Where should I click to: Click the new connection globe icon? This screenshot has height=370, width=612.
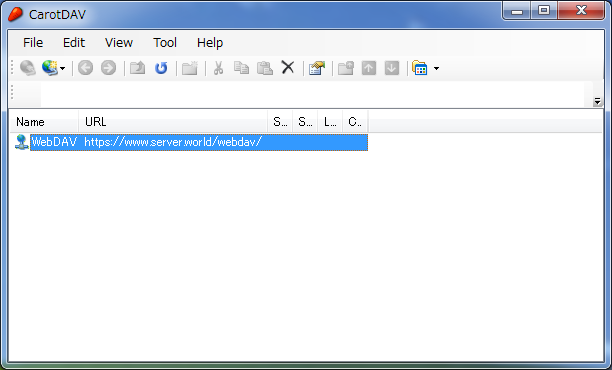(50, 68)
